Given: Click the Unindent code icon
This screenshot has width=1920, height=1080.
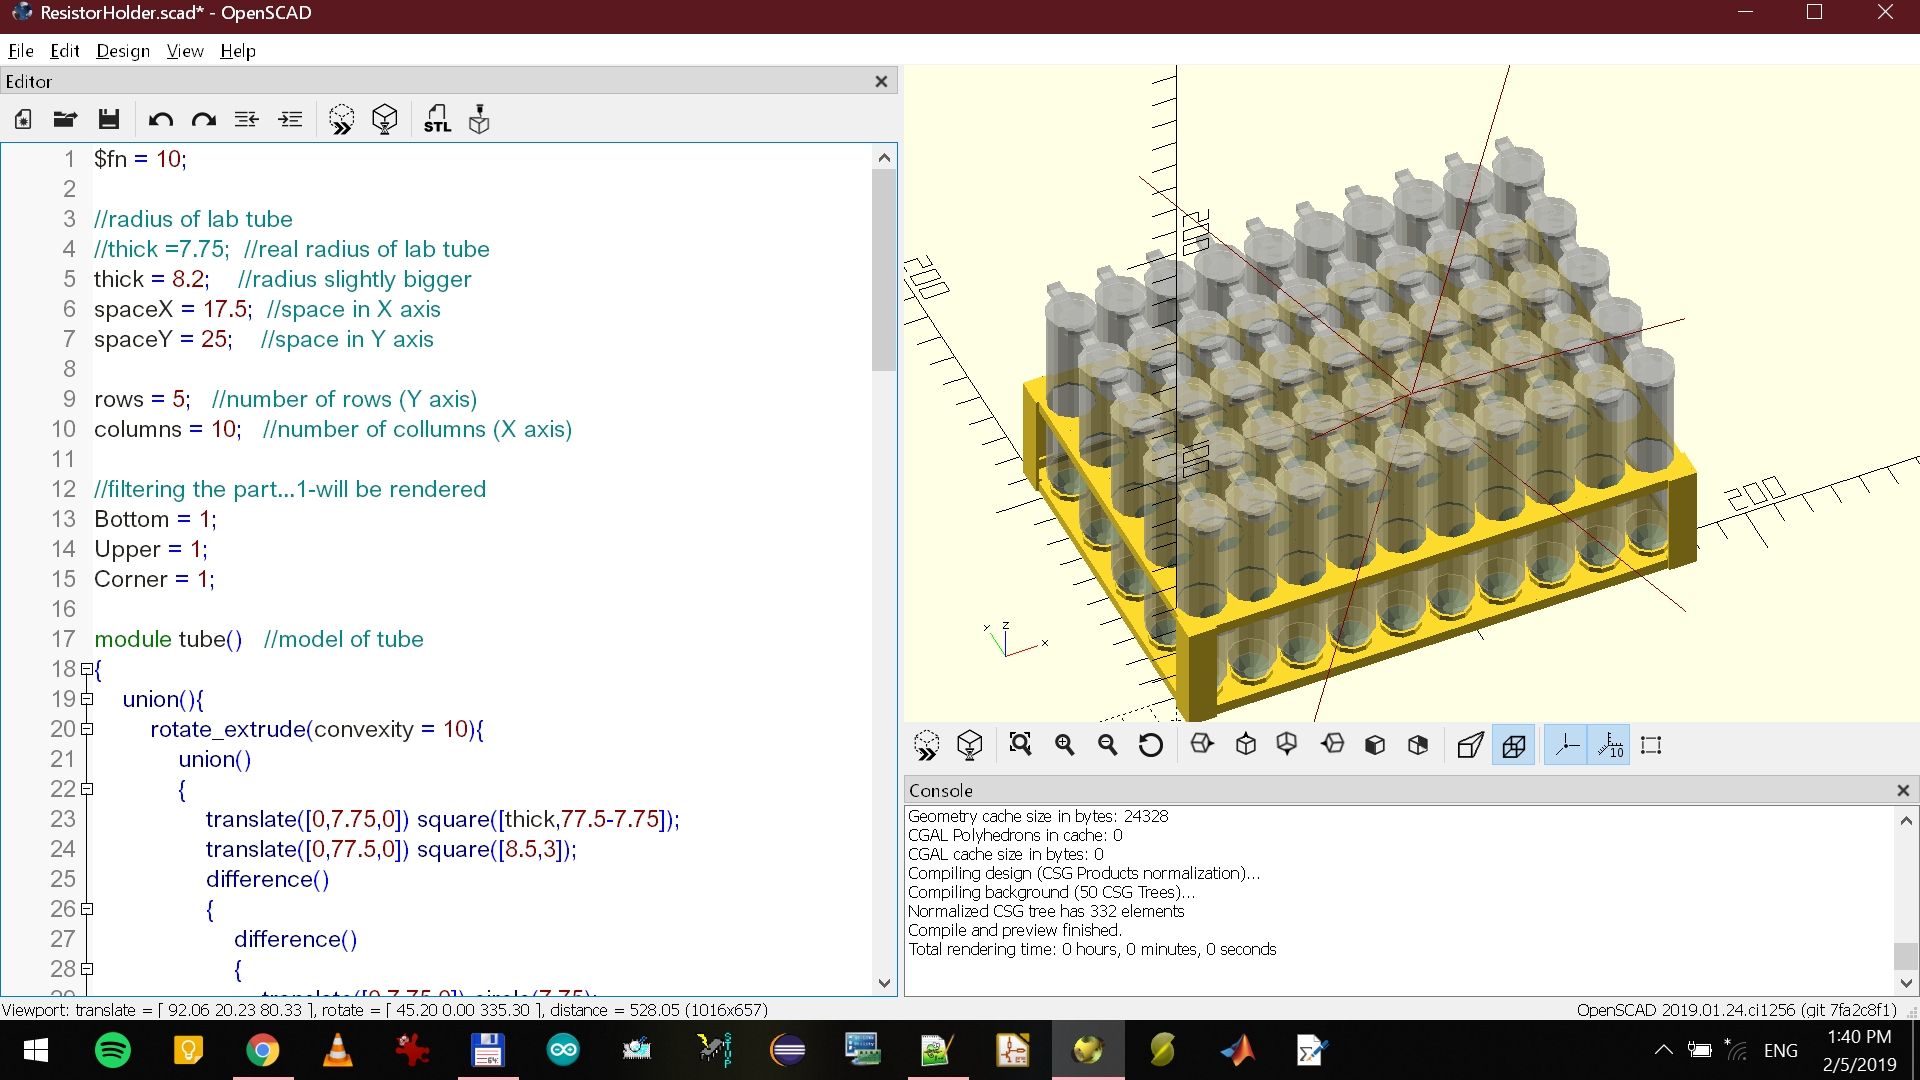Looking at the screenshot, I should click(246, 120).
